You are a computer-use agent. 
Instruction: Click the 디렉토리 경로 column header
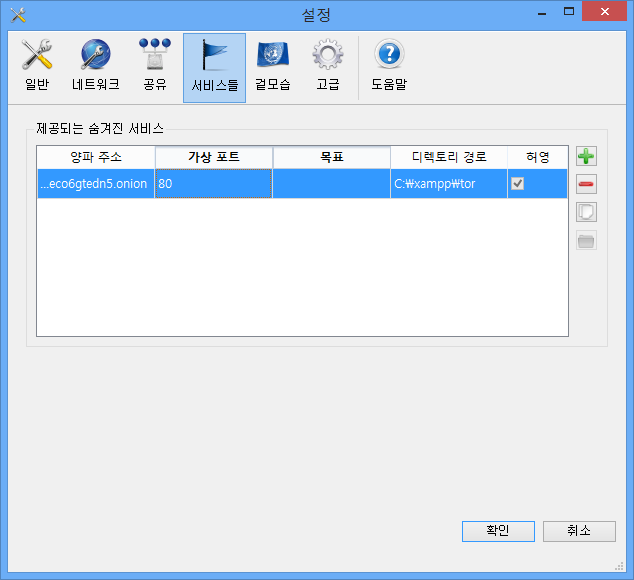[449, 157]
